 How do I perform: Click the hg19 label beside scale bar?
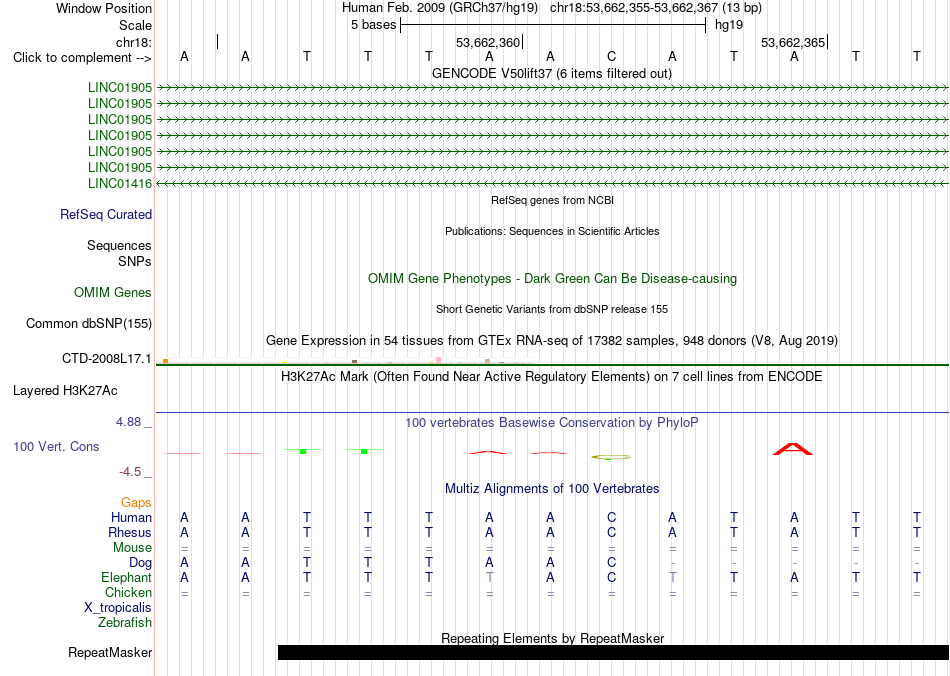click(x=729, y=25)
